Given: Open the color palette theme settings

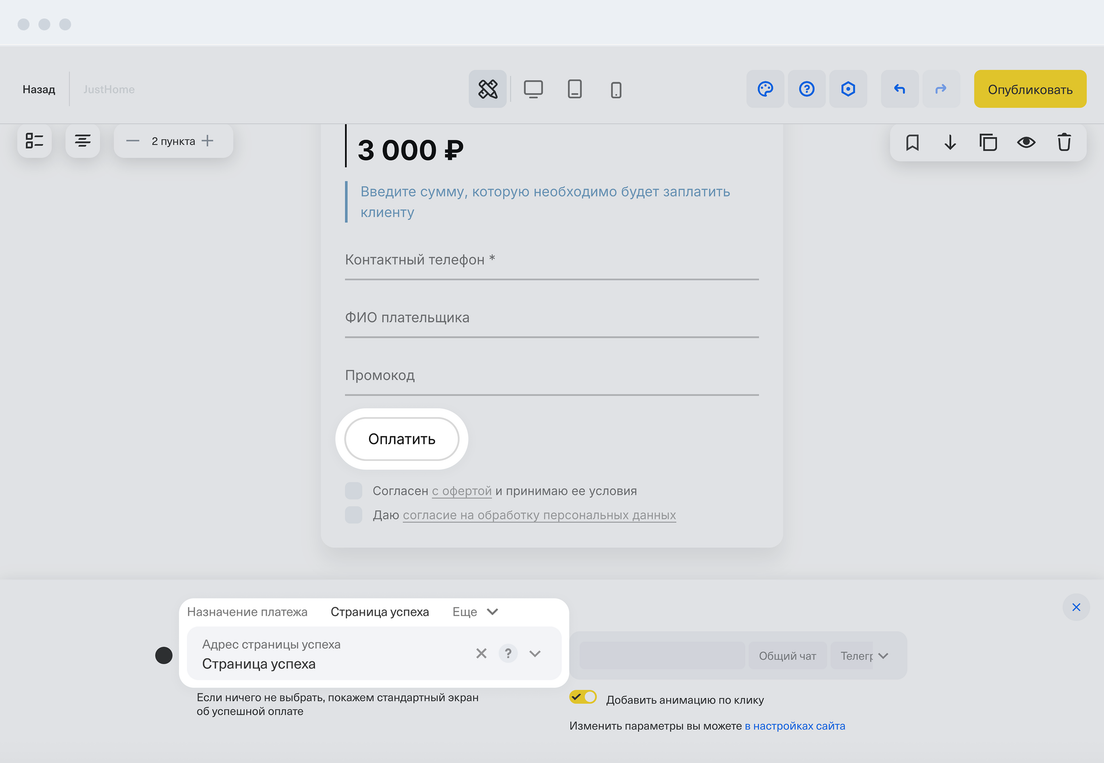Looking at the screenshot, I should tap(765, 89).
